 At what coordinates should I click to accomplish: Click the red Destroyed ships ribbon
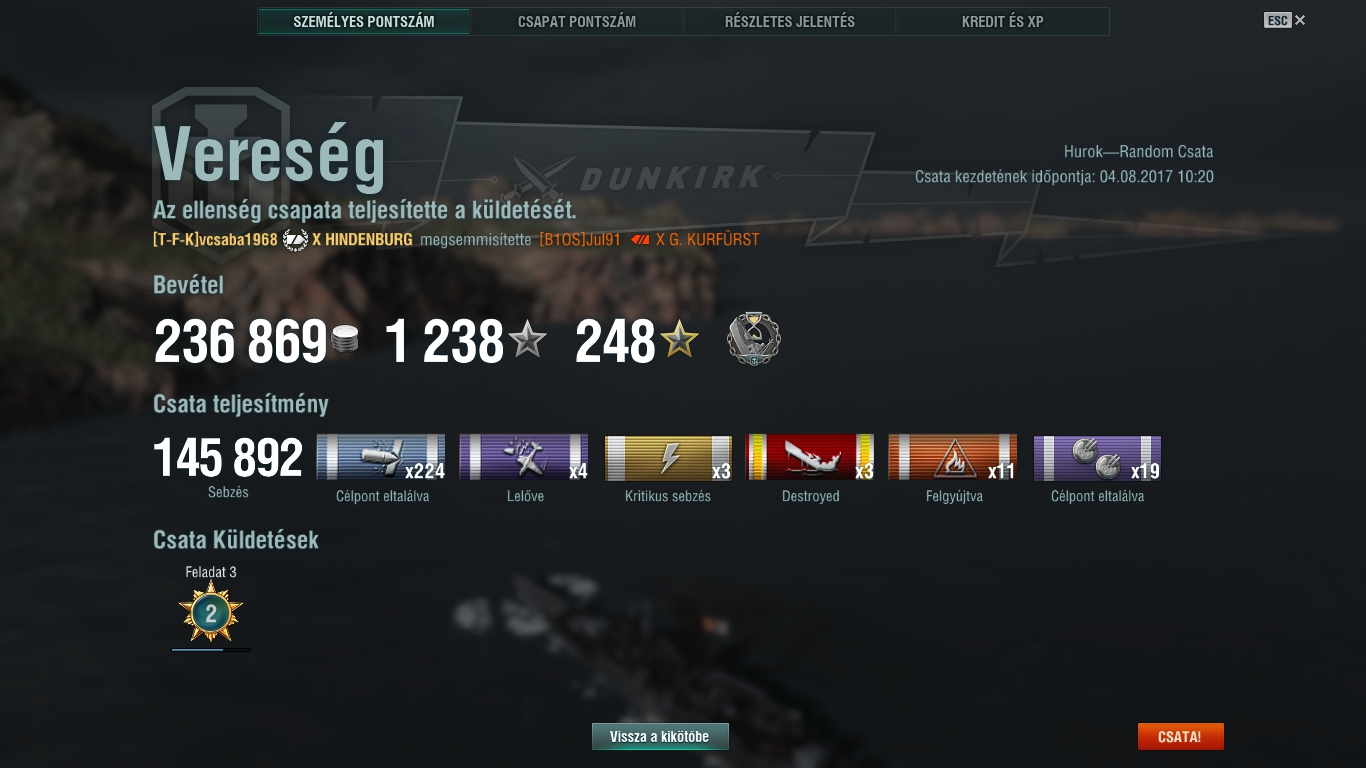coord(810,458)
